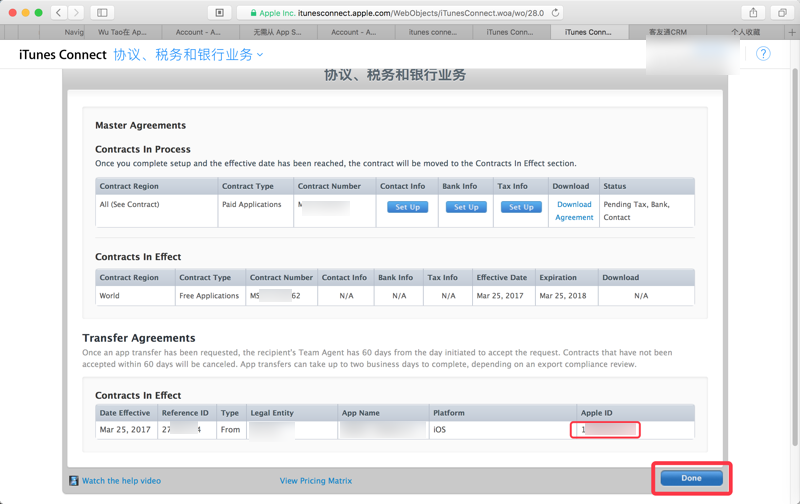800x504 pixels.
Task: Go back with Safari's back arrow
Action: 59,12
